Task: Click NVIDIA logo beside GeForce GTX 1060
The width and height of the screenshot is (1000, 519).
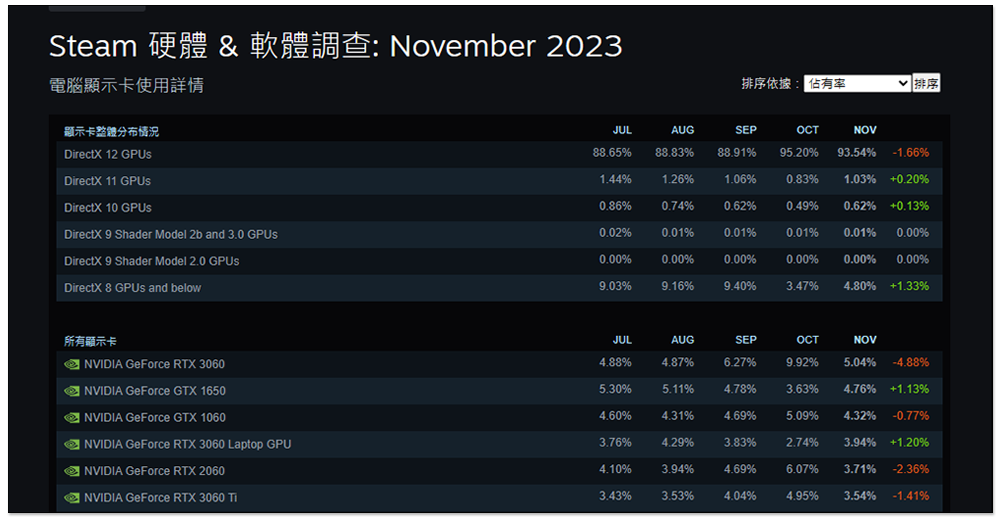Action: click(x=71, y=418)
